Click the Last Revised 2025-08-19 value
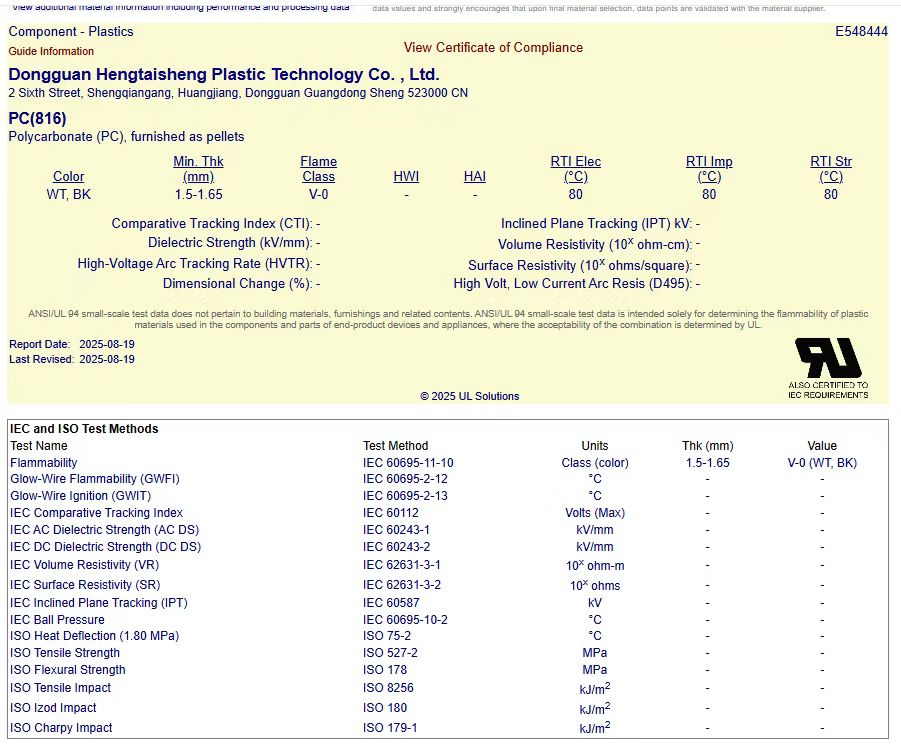901x744 pixels. 107,359
